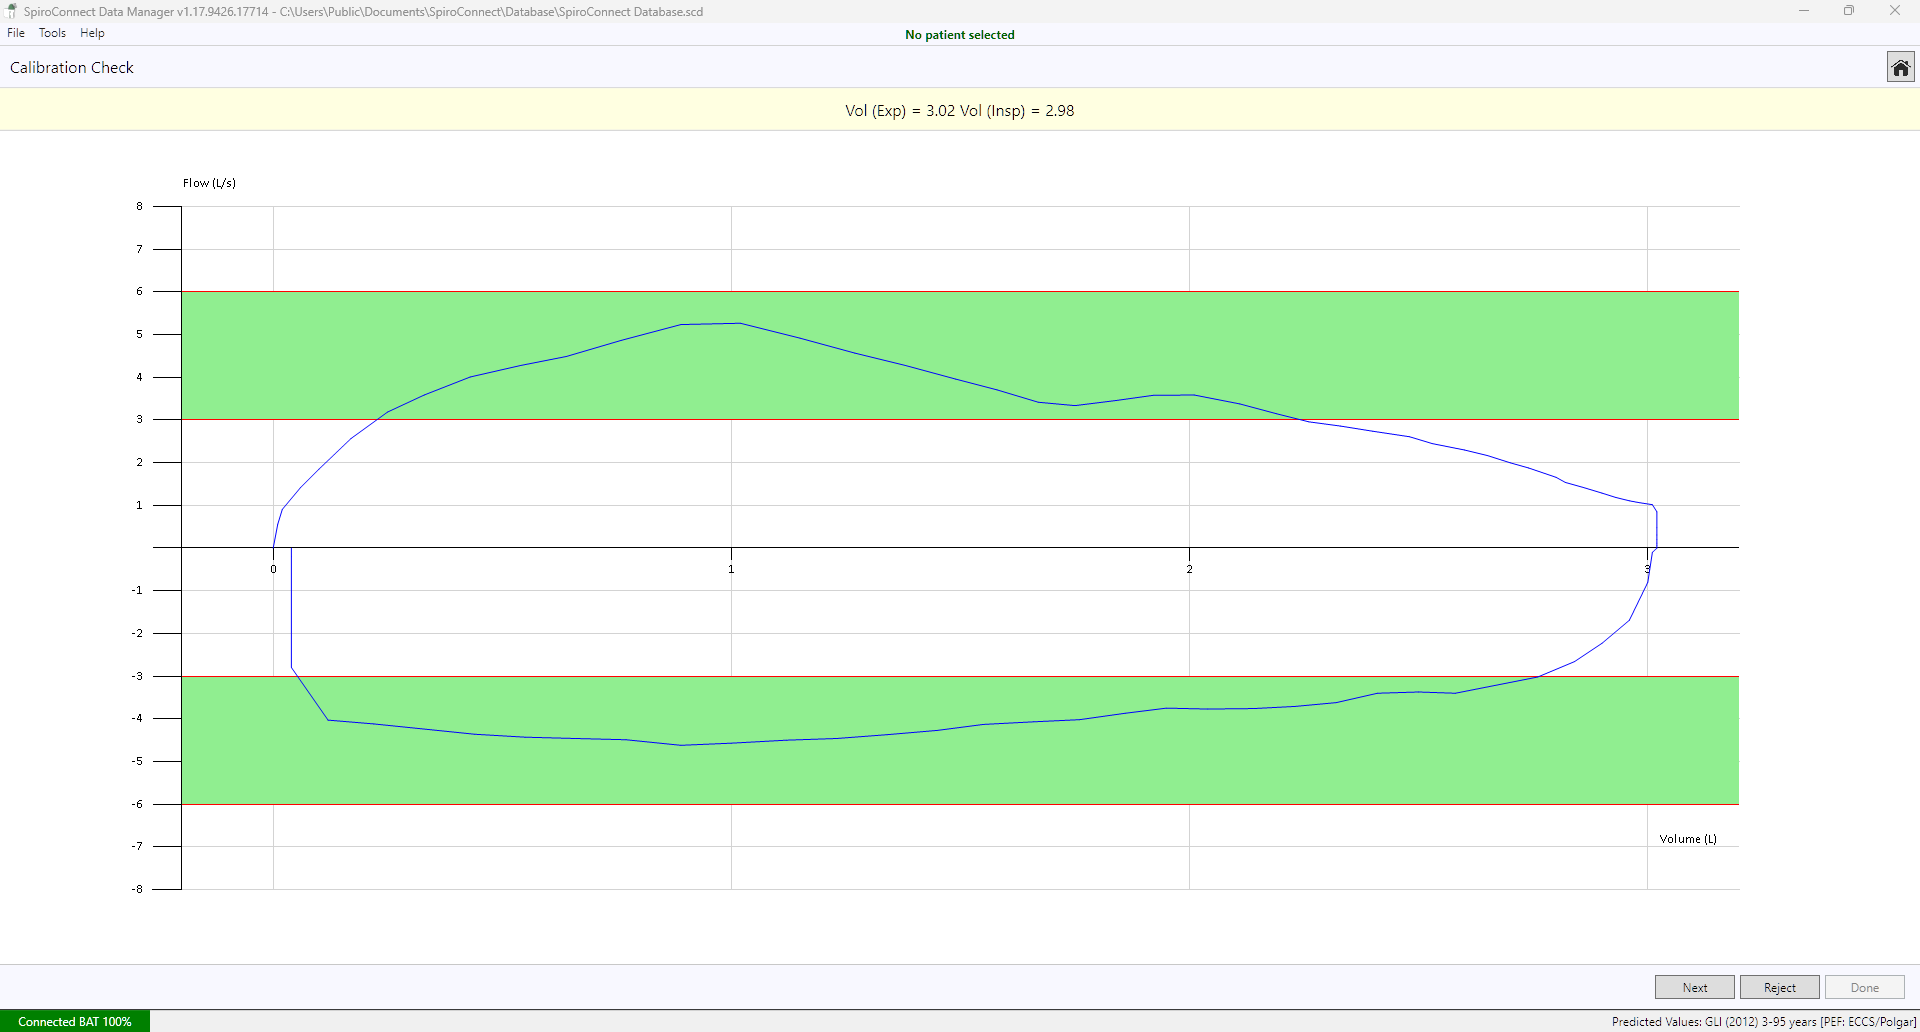Open the File menu

16,33
